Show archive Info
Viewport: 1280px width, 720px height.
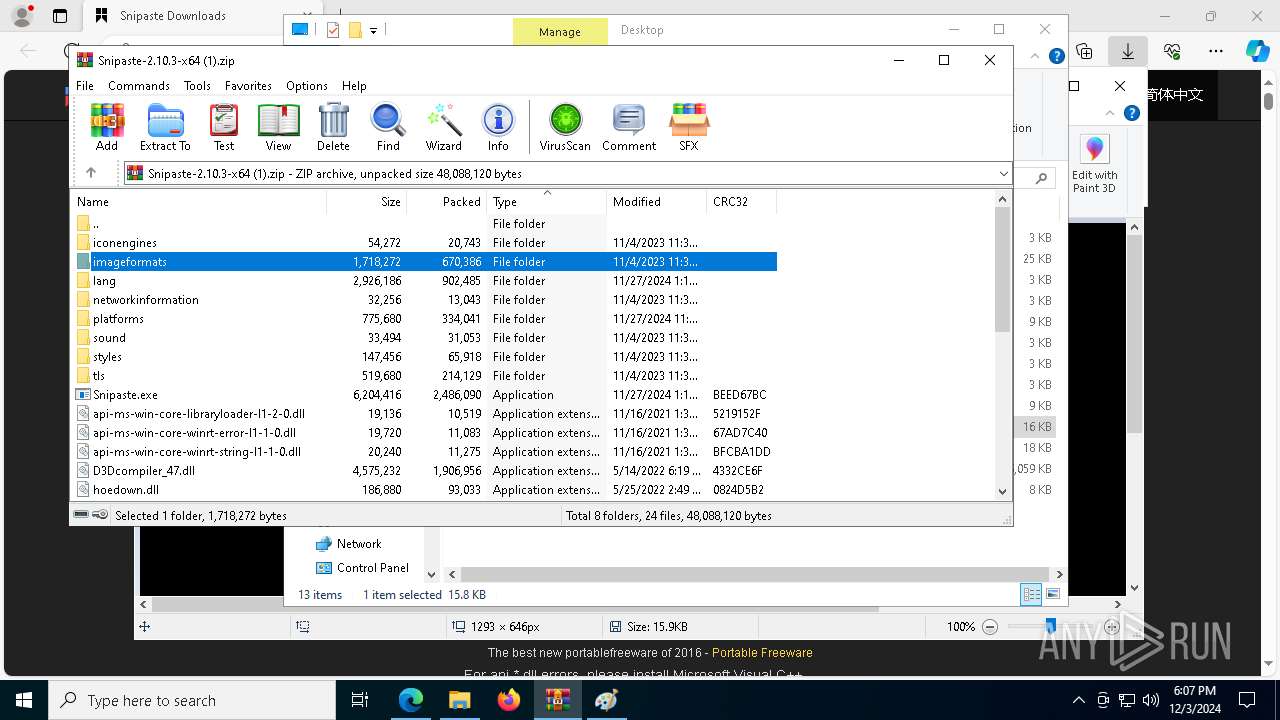point(498,127)
